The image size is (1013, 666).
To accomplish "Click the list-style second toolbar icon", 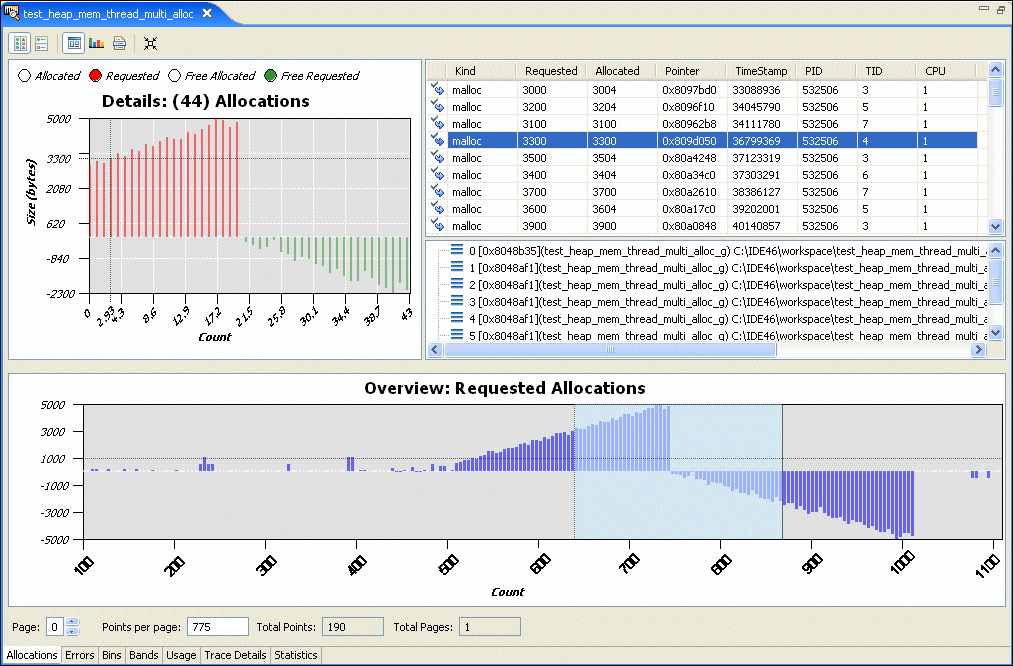I will click(42, 43).
